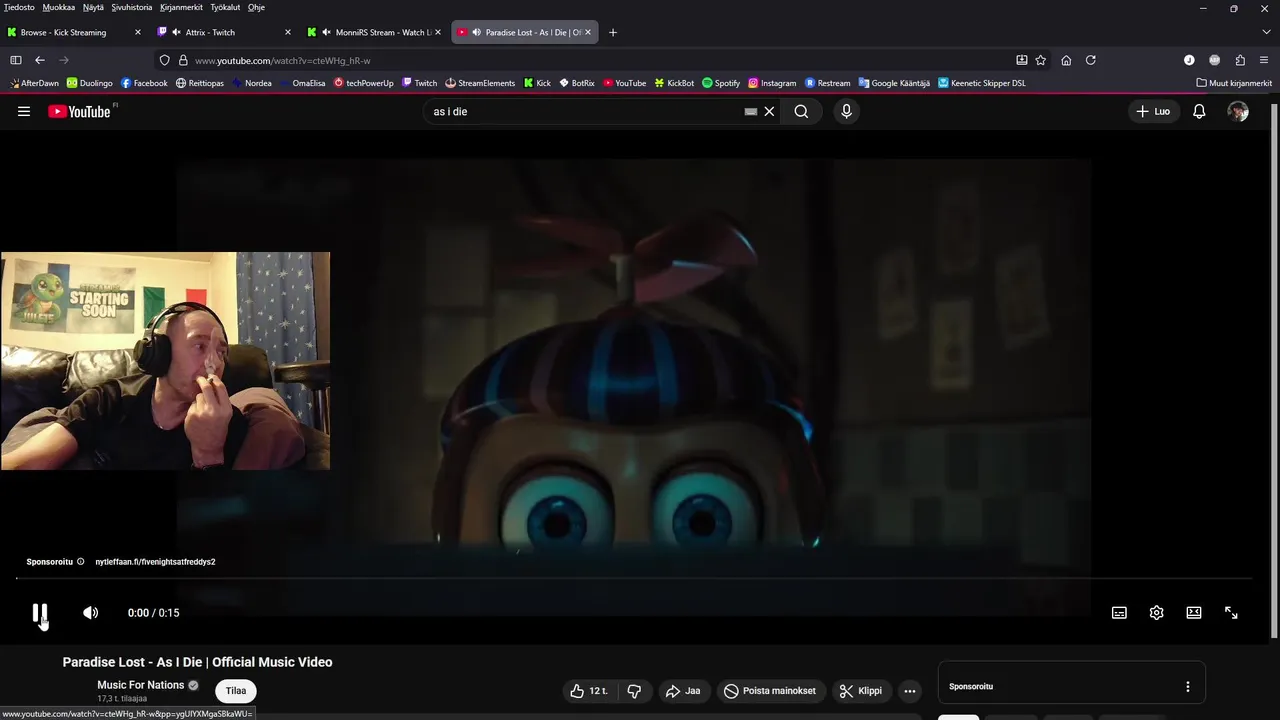Go to browser home page
Screen dimensions: 1280x720
coord(1066,60)
